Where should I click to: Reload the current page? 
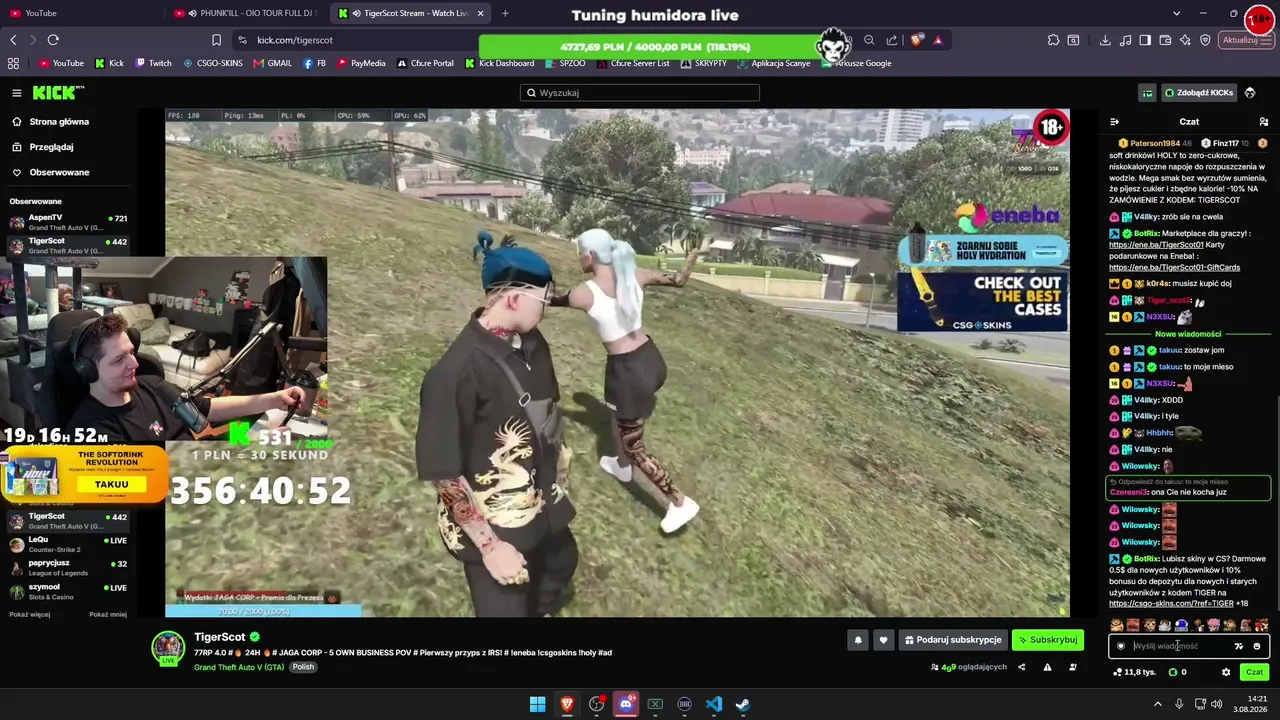53,40
